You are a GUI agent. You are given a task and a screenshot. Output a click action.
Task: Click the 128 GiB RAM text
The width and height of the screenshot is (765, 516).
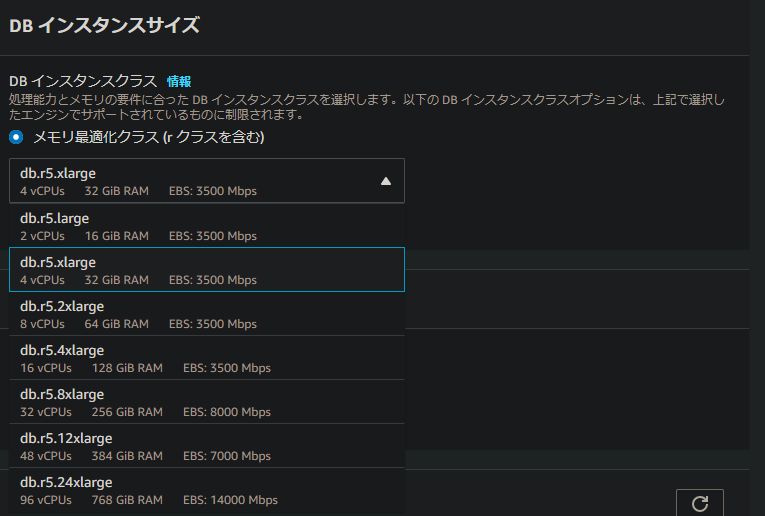[127, 368]
